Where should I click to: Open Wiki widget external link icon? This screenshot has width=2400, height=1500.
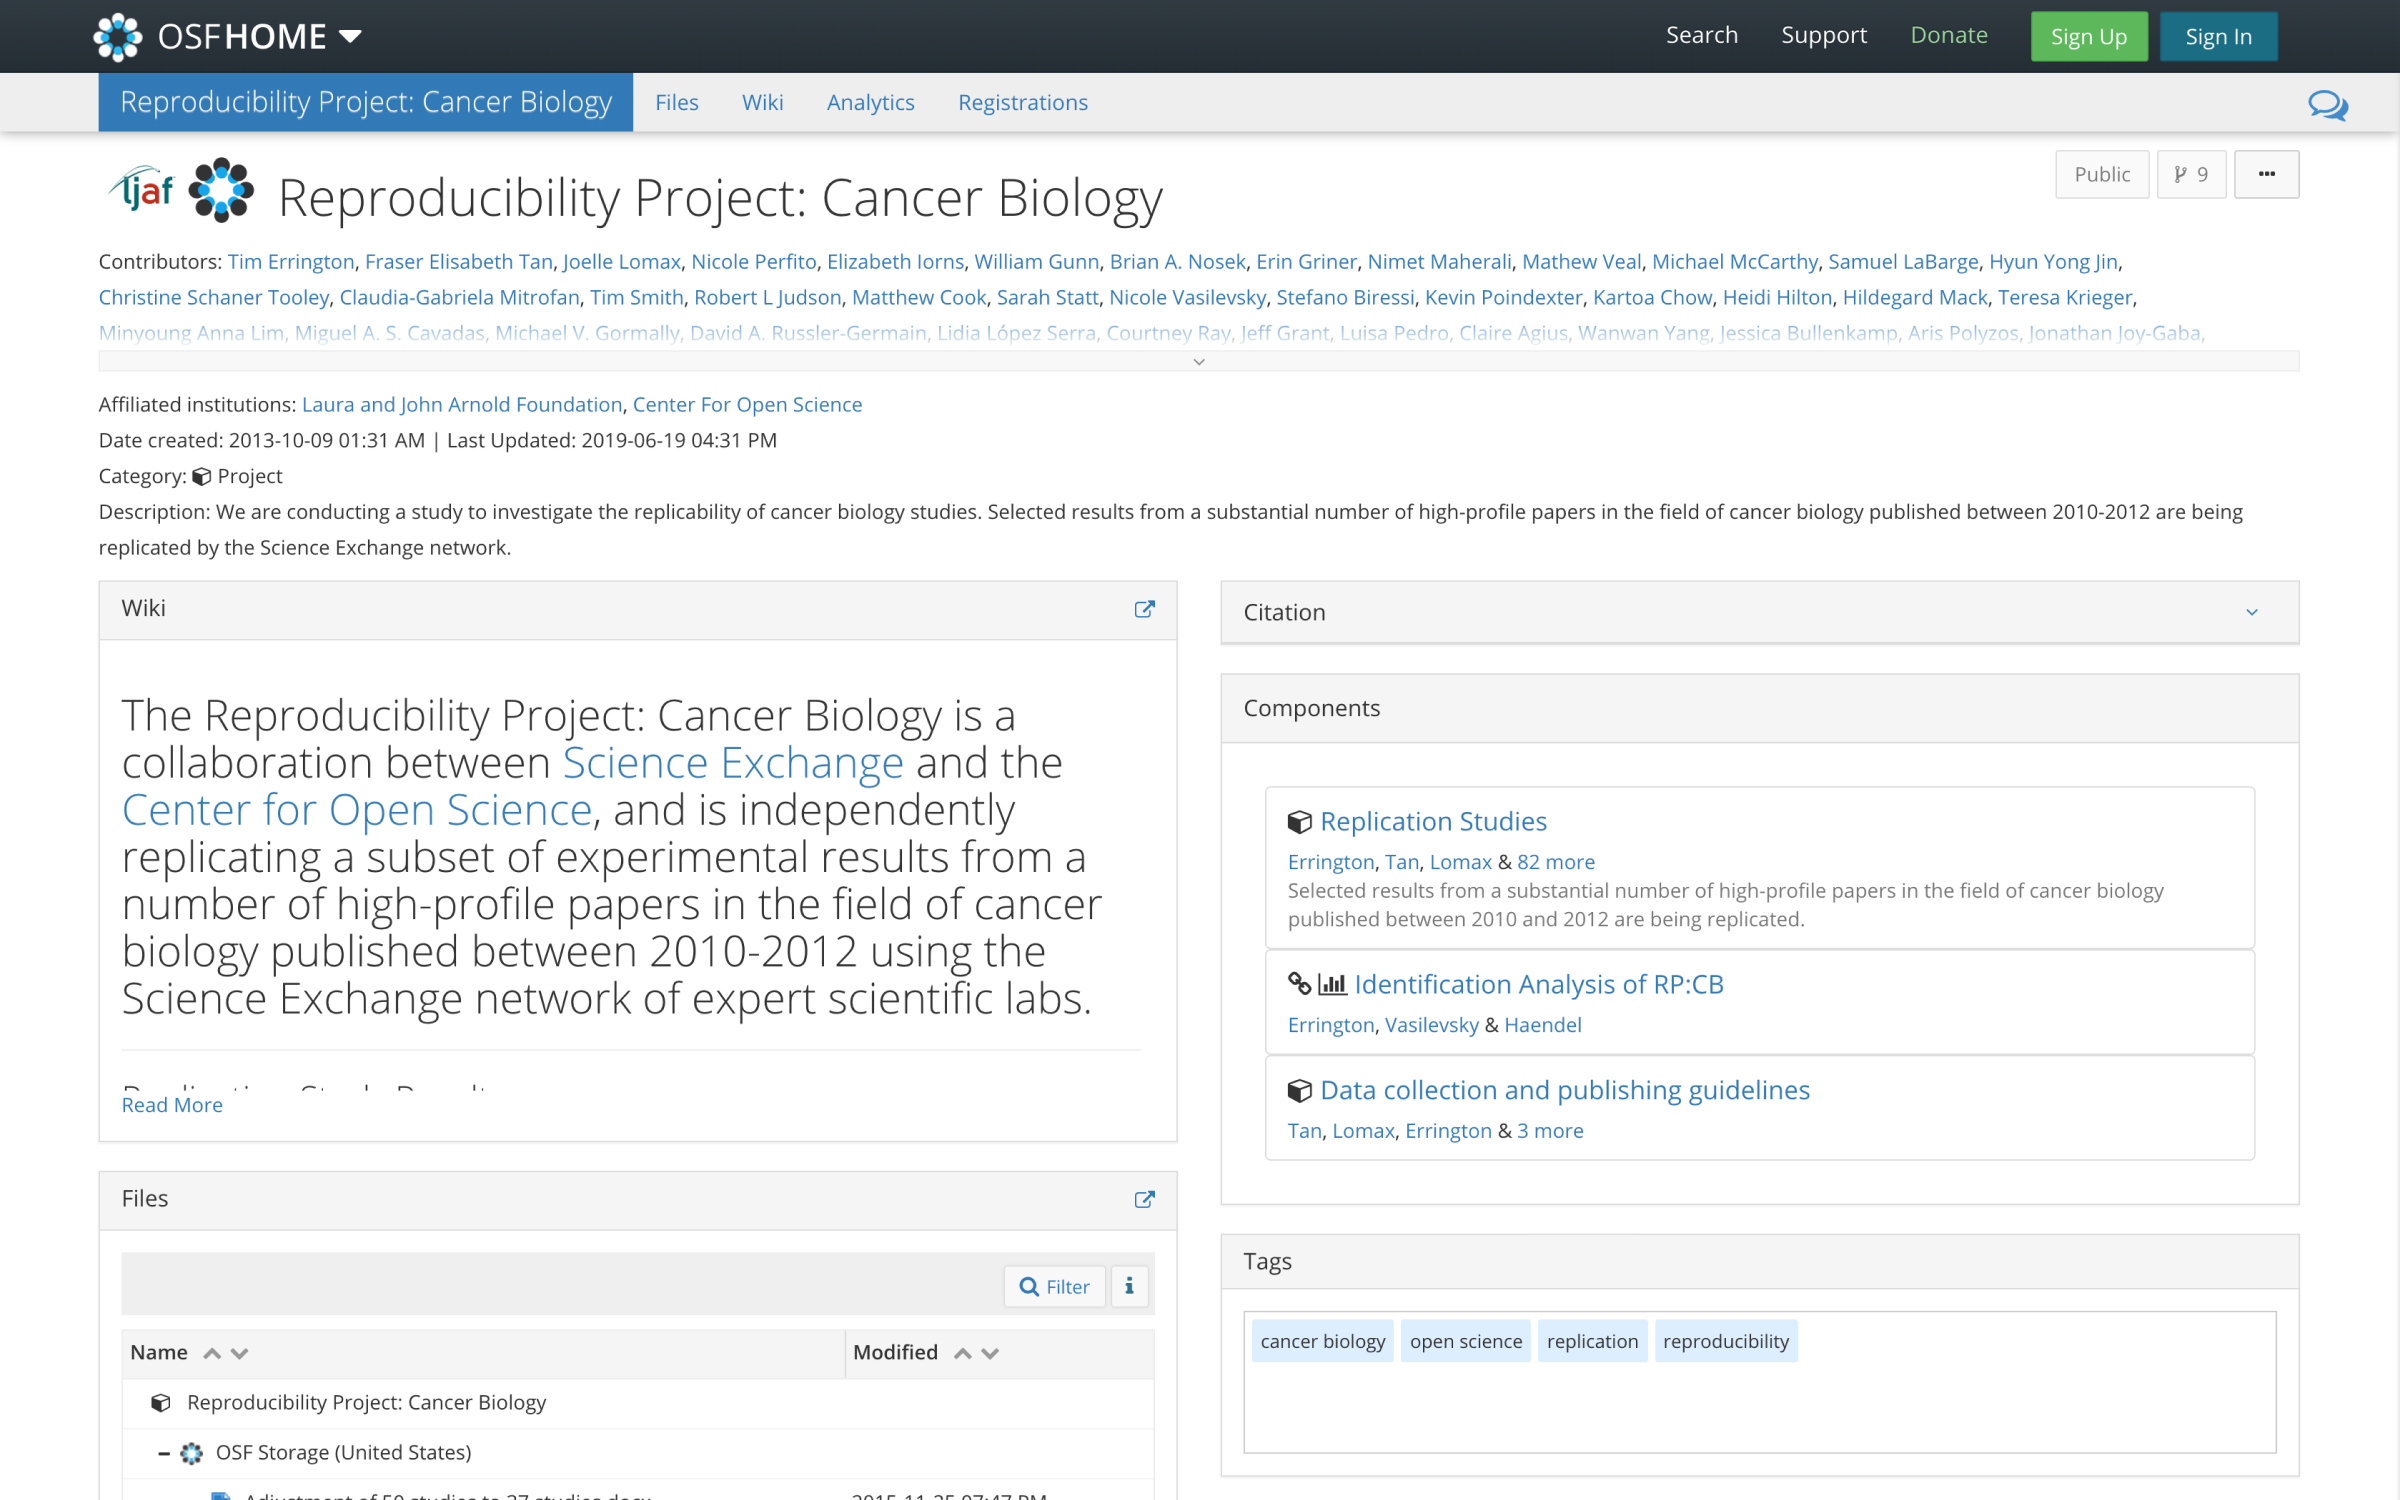coord(1144,609)
